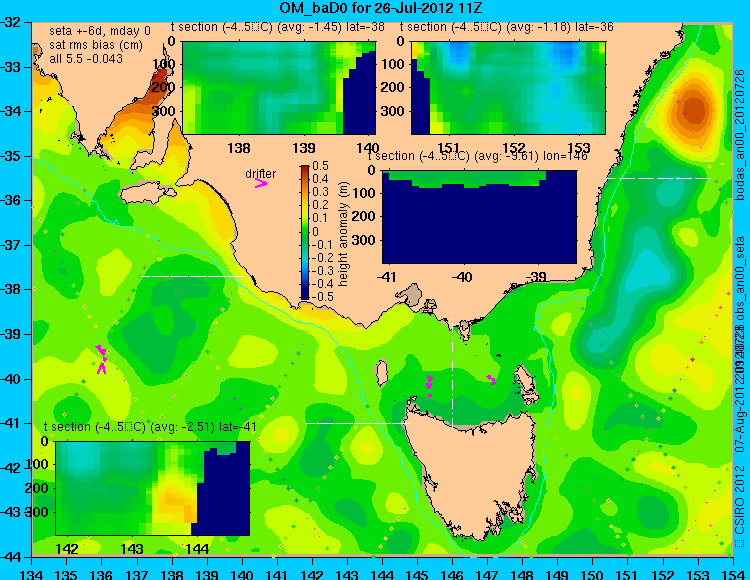Click the height anomaly color bar
Viewport: 750px width, 580px height.
click(305, 232)
